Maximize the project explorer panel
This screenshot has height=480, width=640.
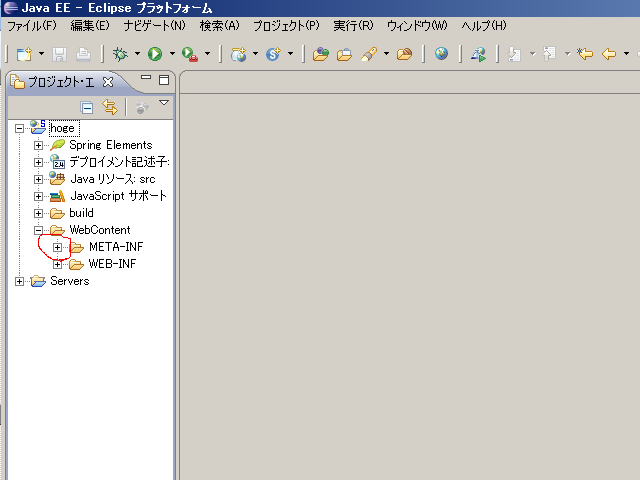pyautogui.click(x=164, y=80)
